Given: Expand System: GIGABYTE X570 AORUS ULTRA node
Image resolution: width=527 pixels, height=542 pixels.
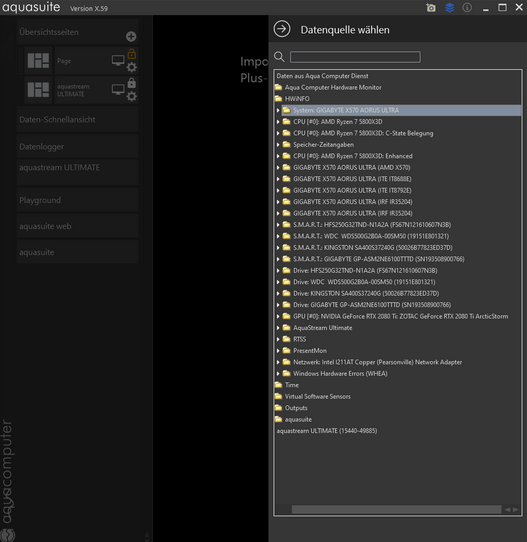Looking at the screenshot, I should point(278,110).
